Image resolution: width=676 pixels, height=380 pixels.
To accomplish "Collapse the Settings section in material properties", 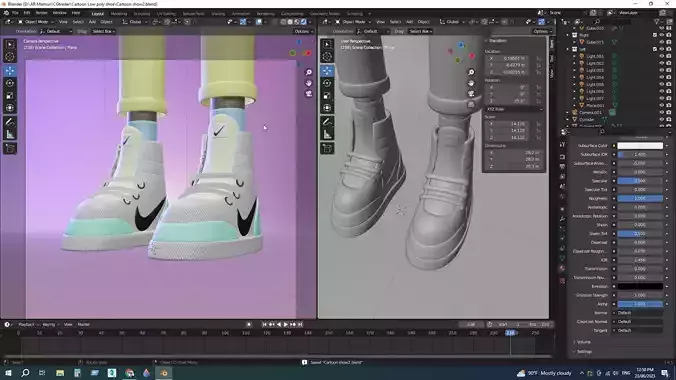I will coord(583,352).
